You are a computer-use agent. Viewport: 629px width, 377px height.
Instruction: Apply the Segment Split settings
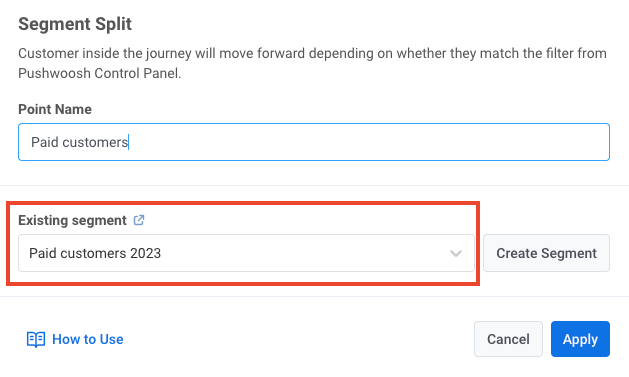580,339
